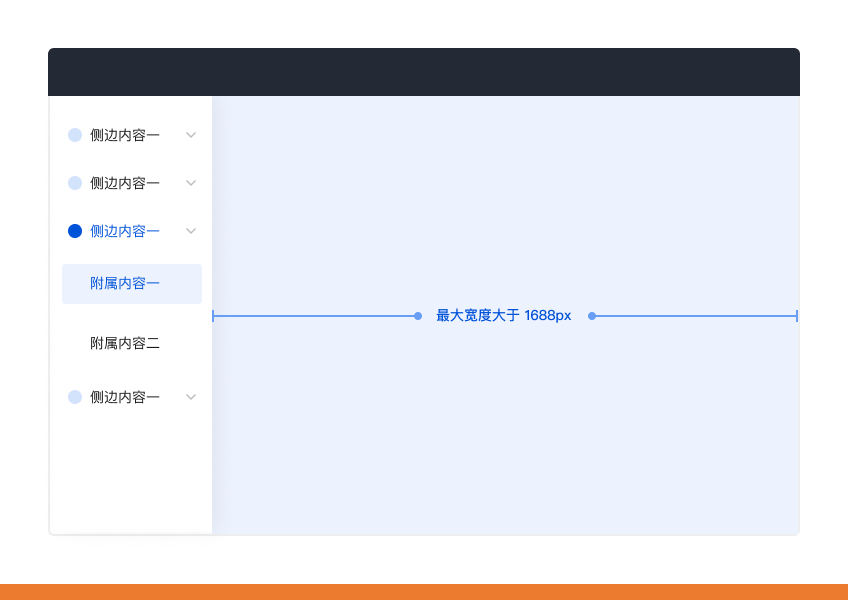848x600 pixels.
Task: Expand the chevron of 侧边内容一 below 附属内容二
Action: coord(191,397)
